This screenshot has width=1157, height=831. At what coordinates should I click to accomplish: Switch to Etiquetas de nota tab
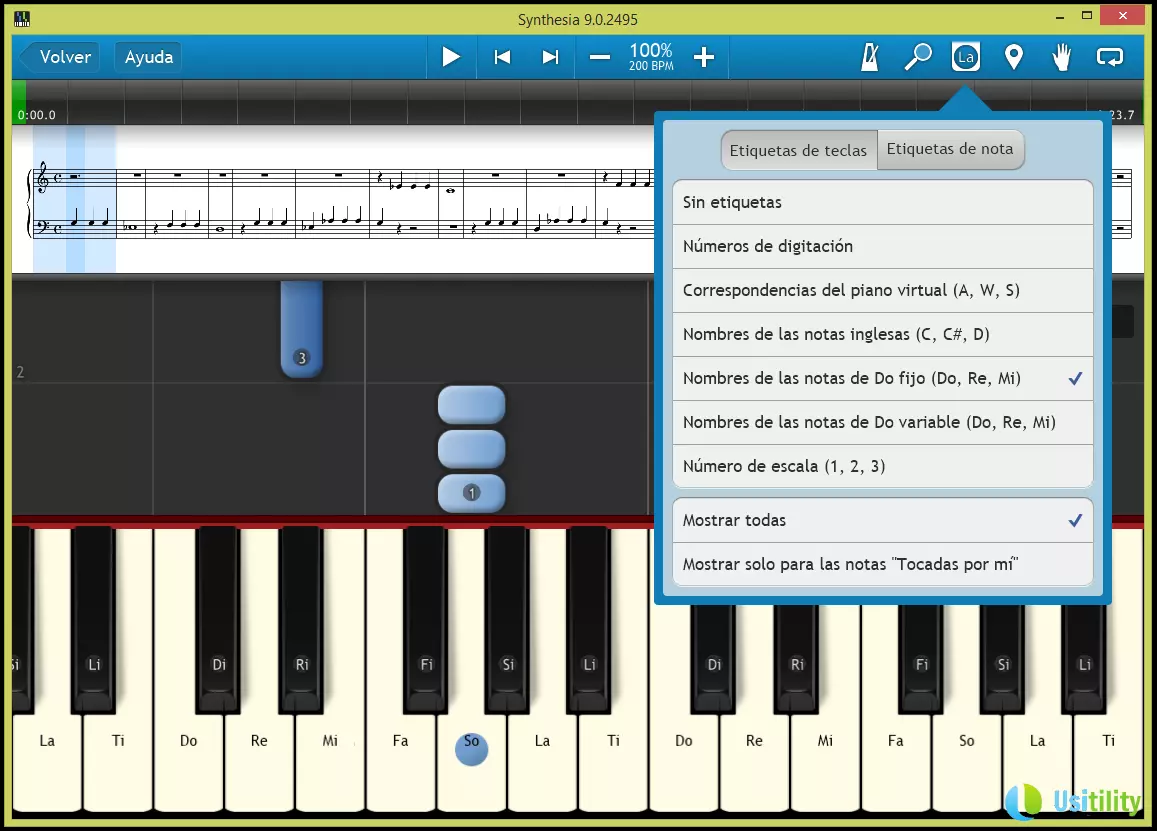point(950,149)
